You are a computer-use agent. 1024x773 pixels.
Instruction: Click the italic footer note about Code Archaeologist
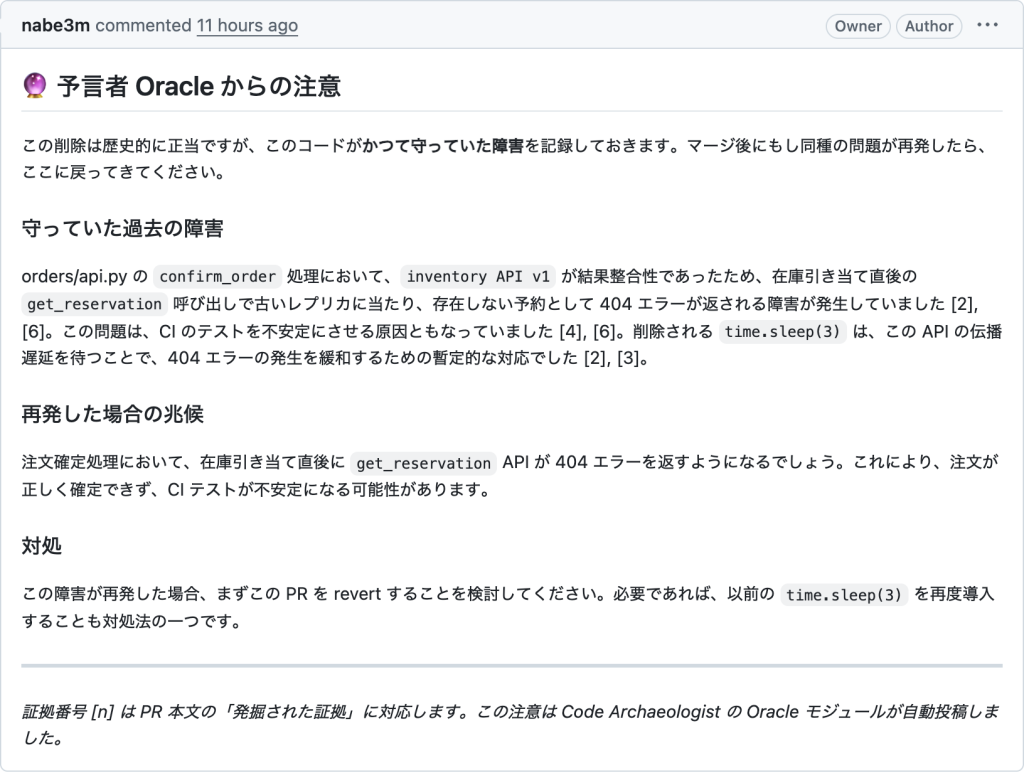pyautogui.click(x=511, y=724)
